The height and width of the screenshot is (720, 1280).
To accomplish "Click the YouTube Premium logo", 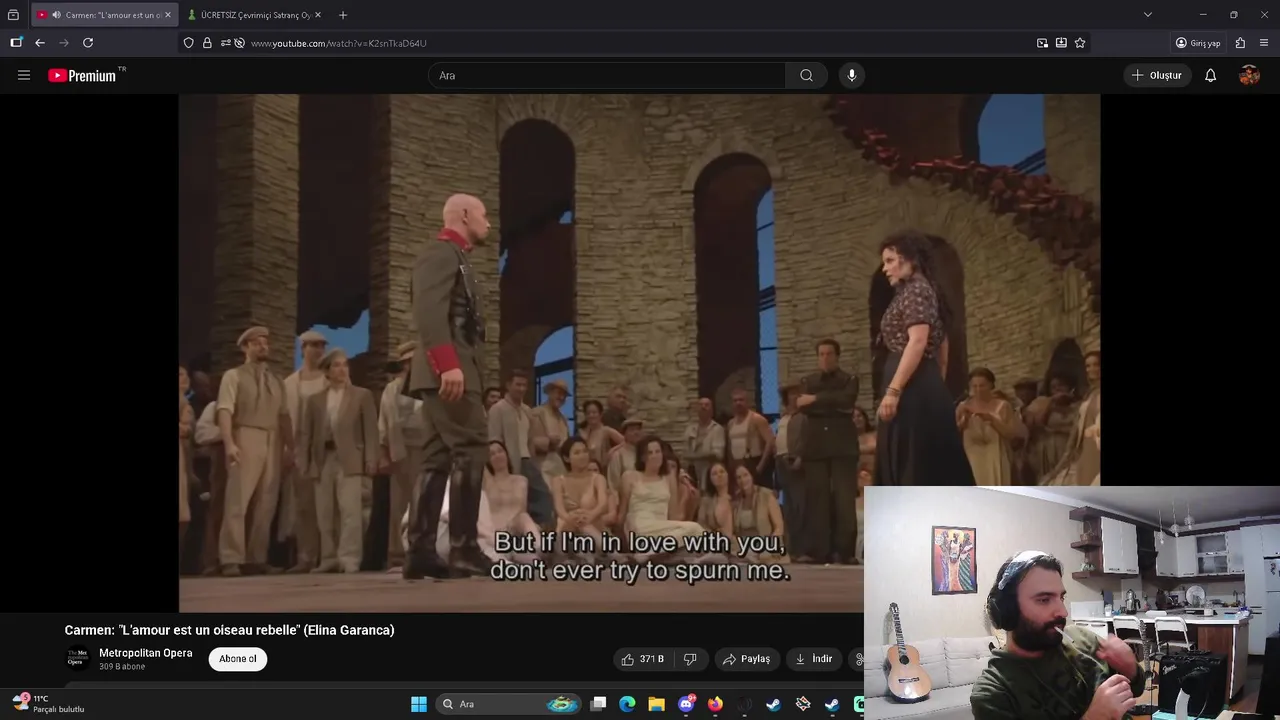I will [x=82, y=75].
